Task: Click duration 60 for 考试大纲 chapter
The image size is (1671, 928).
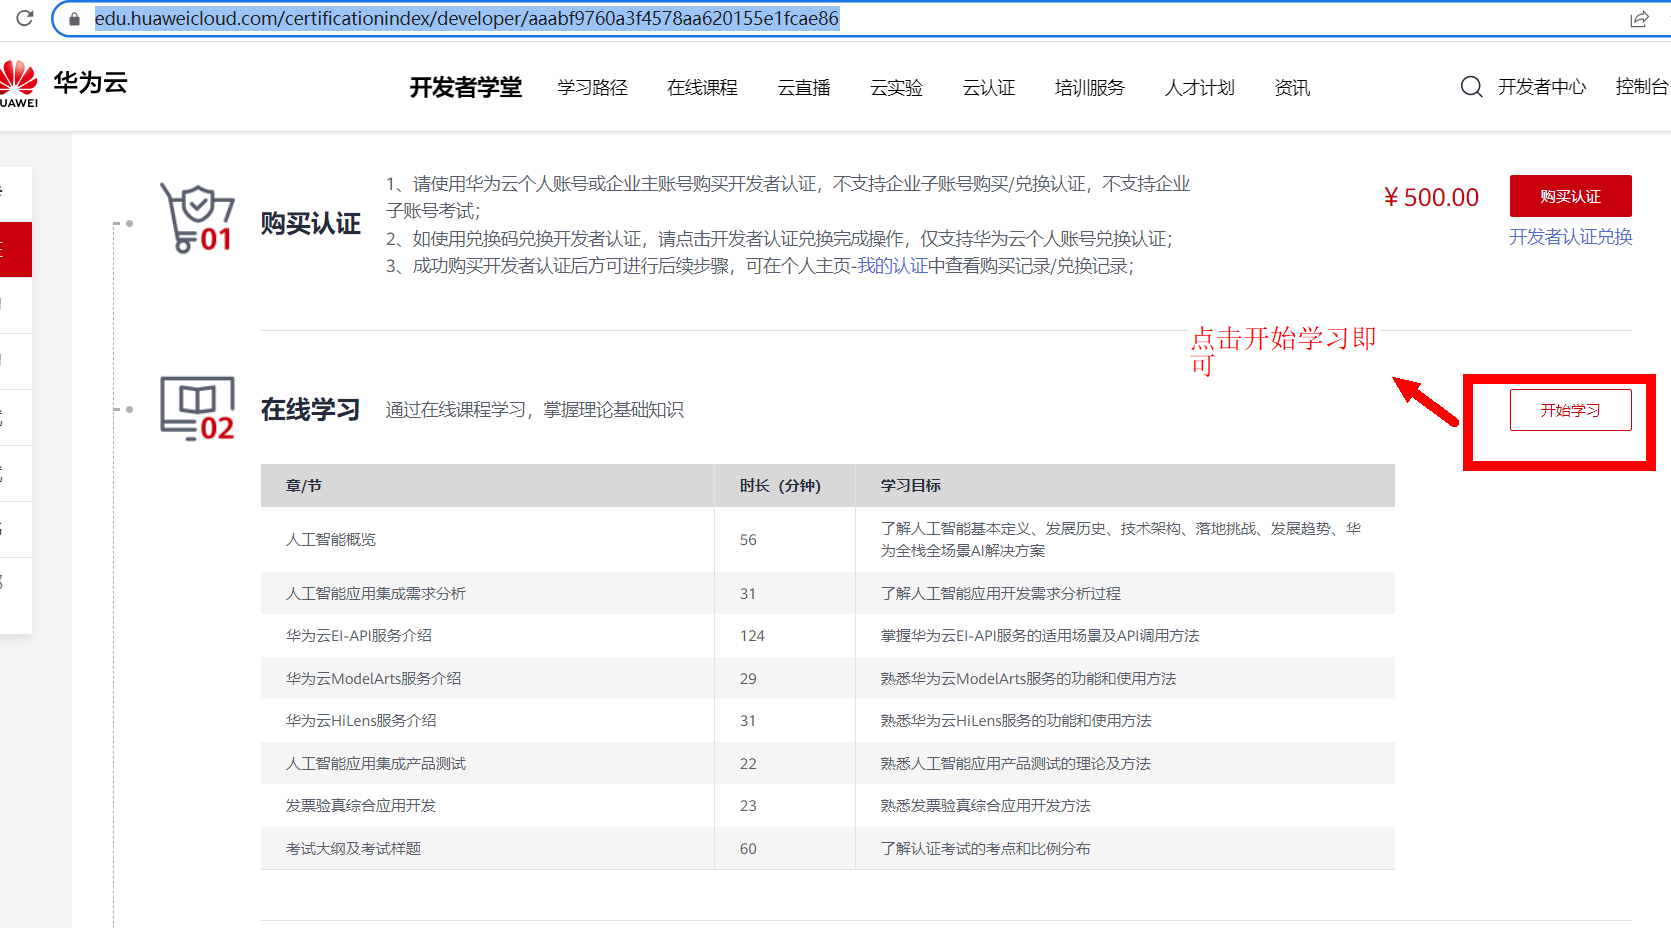Action: click(x=748, y=849)
